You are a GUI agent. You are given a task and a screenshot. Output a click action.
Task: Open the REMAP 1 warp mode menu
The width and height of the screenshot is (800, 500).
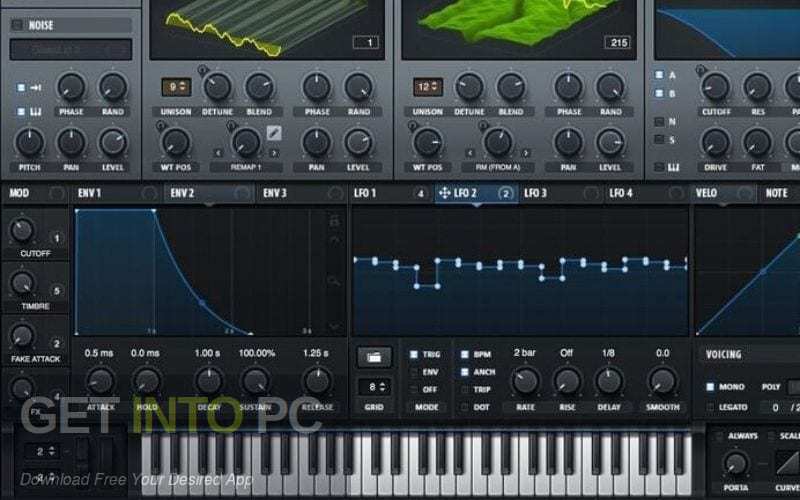(246, 167)
